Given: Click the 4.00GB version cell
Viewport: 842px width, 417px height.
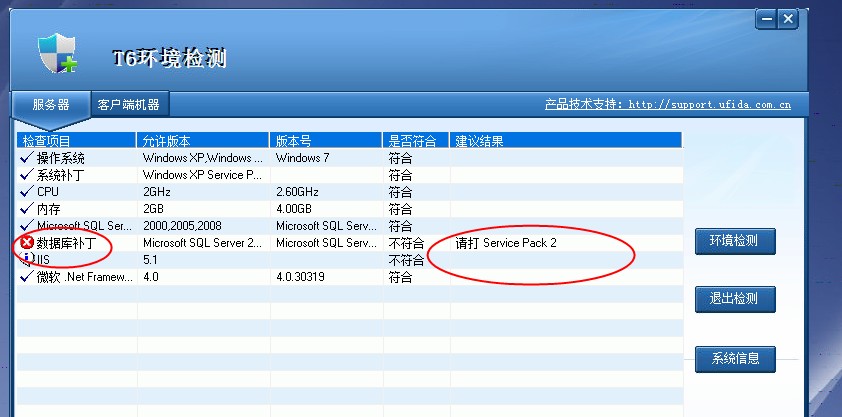Looking at the screenshot, I should click(294, 209).
